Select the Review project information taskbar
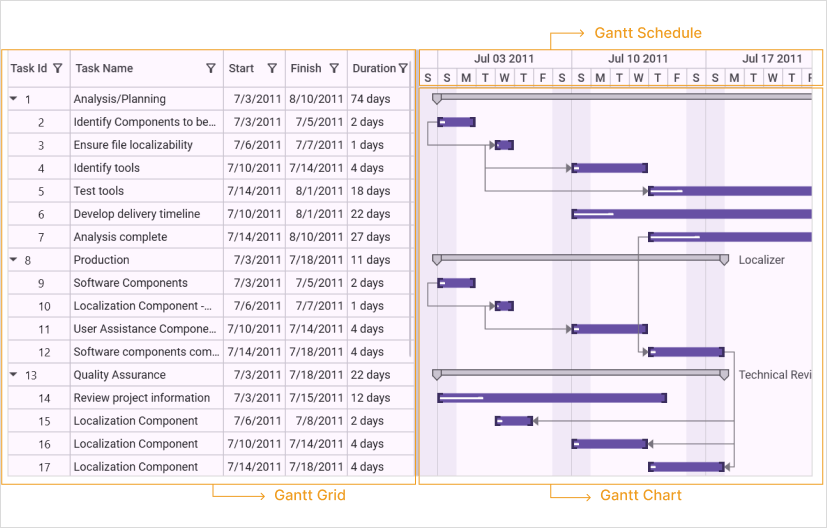This screenshot has width=827, height=528. point(552,398)
